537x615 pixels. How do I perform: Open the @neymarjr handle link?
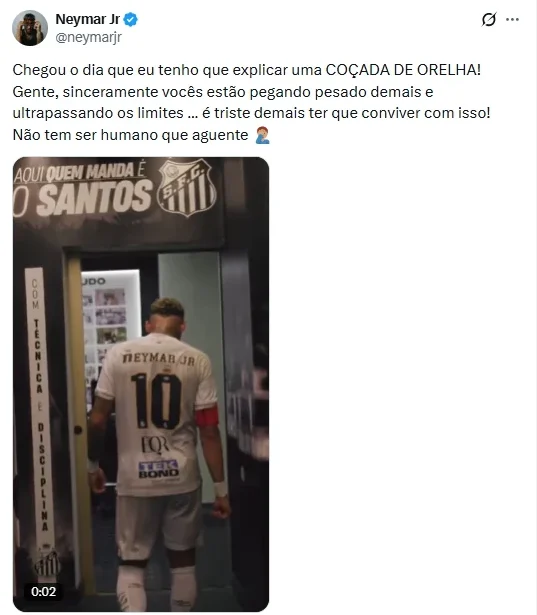pos(89,37)
